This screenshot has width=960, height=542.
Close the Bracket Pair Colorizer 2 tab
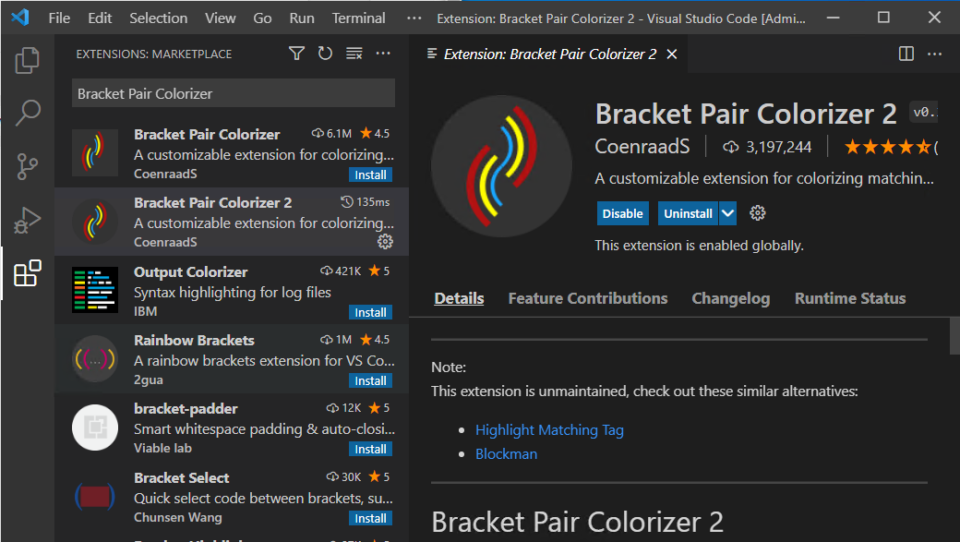coord(672,54)
